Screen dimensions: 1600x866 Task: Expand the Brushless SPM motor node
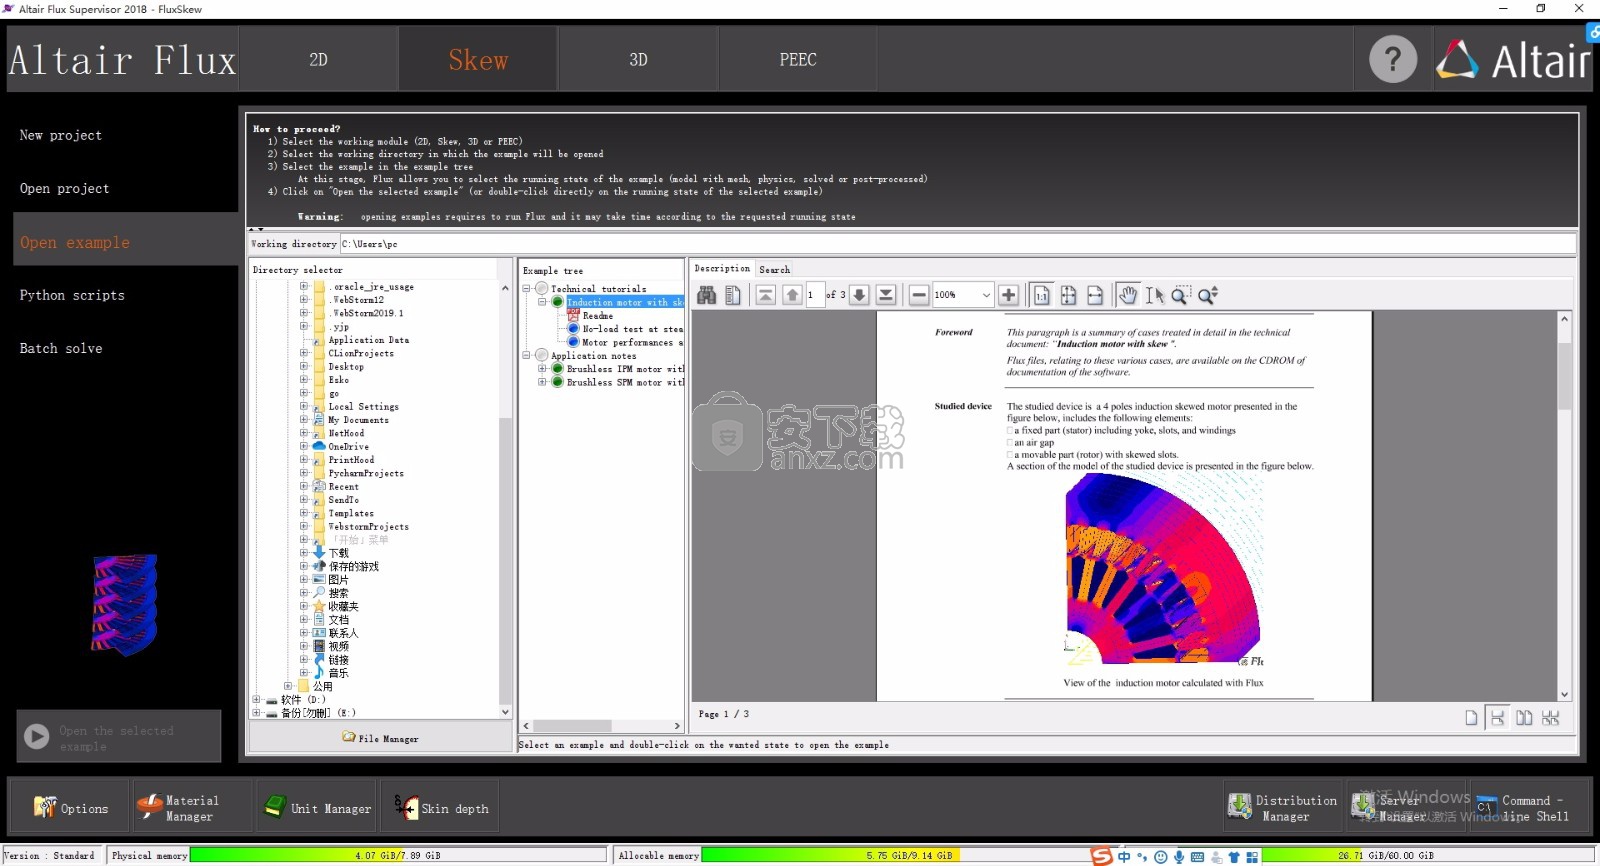tap(543, 382)
